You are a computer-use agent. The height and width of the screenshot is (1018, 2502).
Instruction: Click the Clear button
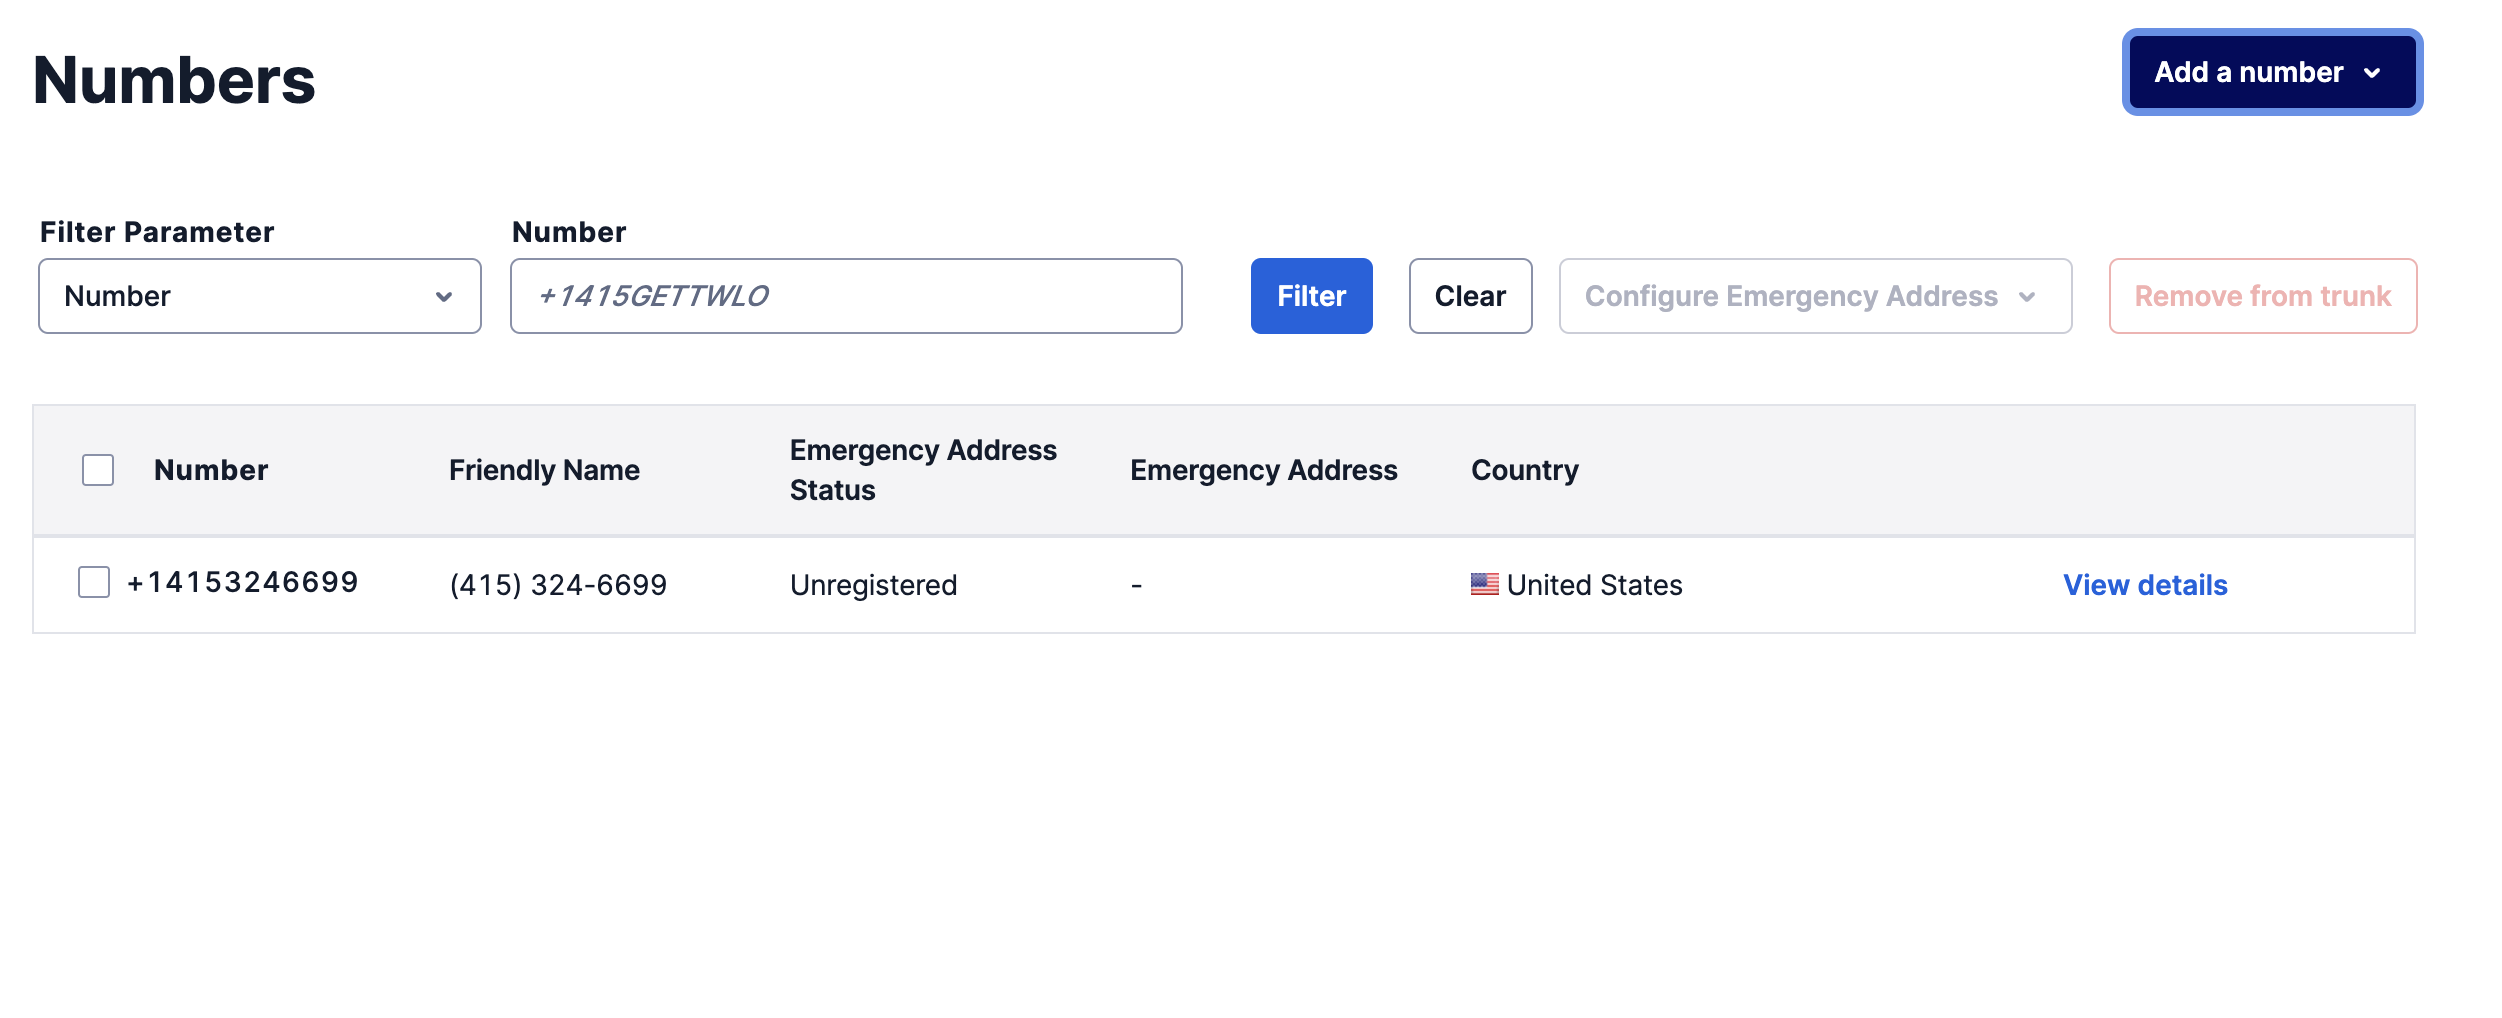pyautogui.click(x=1470, y=296)
